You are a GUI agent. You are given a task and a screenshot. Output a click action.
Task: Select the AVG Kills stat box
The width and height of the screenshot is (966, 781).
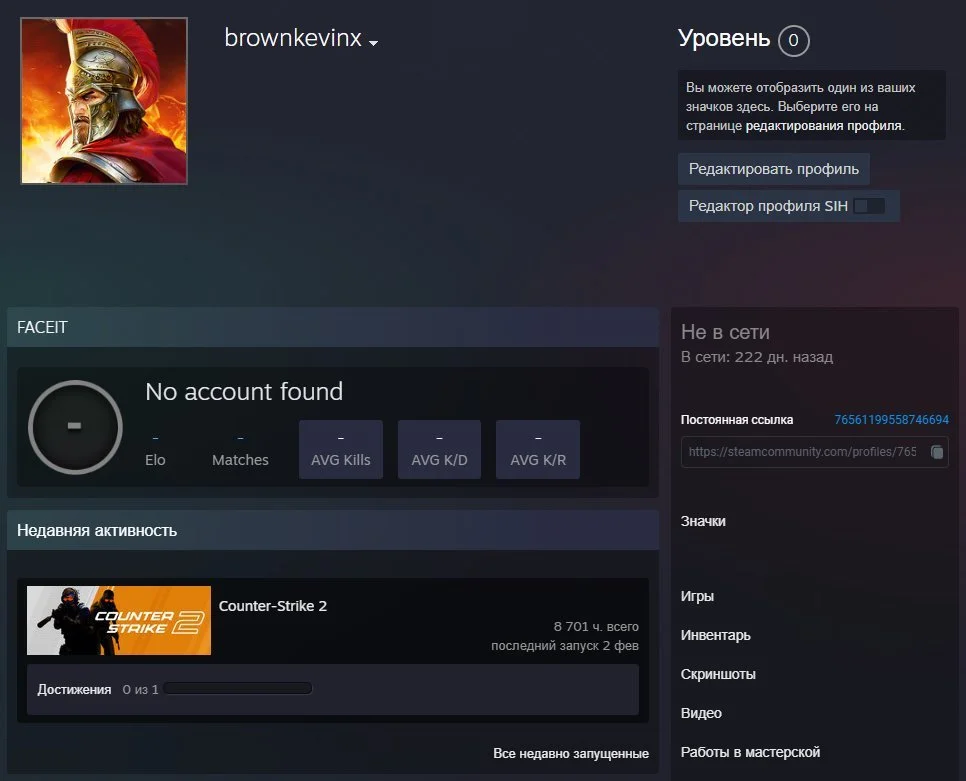(x=341, y=450)
